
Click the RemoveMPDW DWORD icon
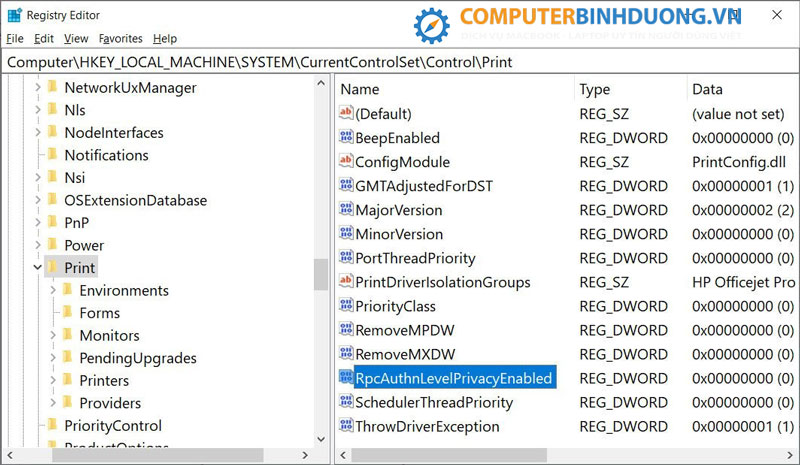coord(346,329)
